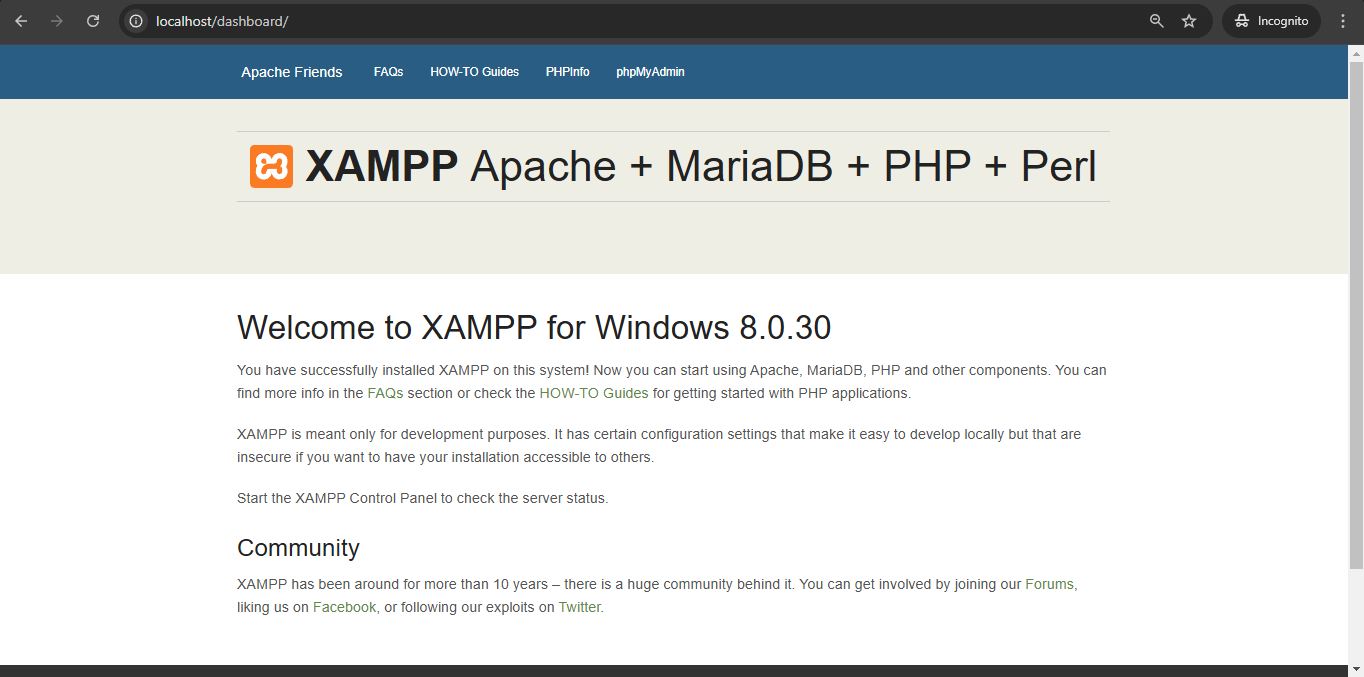Click the 'Welcome to XAMPP for Windows 8.0.30' heading
The image size is (1364, 677).
[534, 327]
